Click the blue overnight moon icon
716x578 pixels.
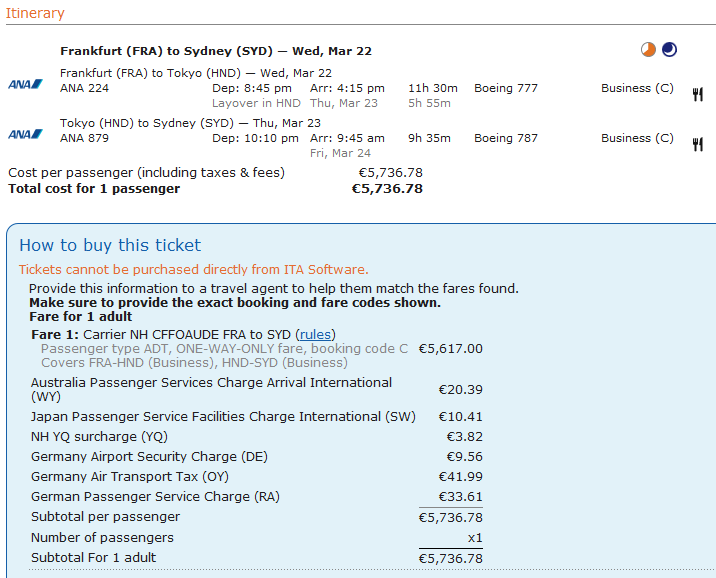[669, 49]
